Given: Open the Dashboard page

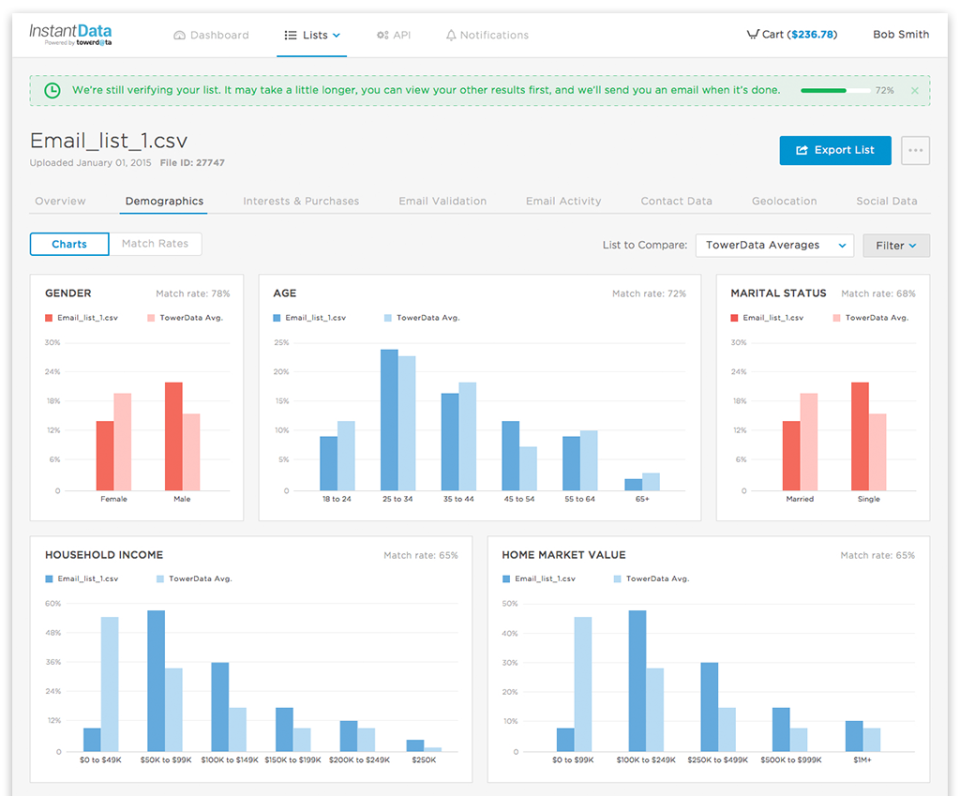Looking at the screenshot, I should (211, 35).
